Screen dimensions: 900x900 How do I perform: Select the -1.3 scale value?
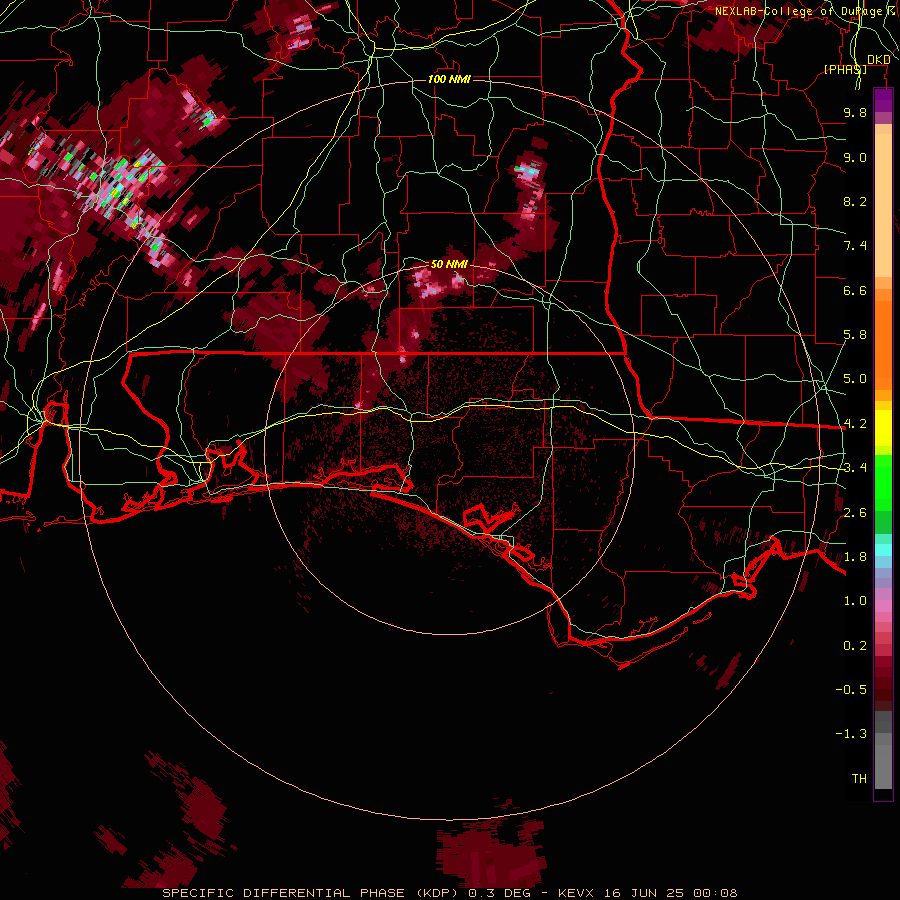851,734
